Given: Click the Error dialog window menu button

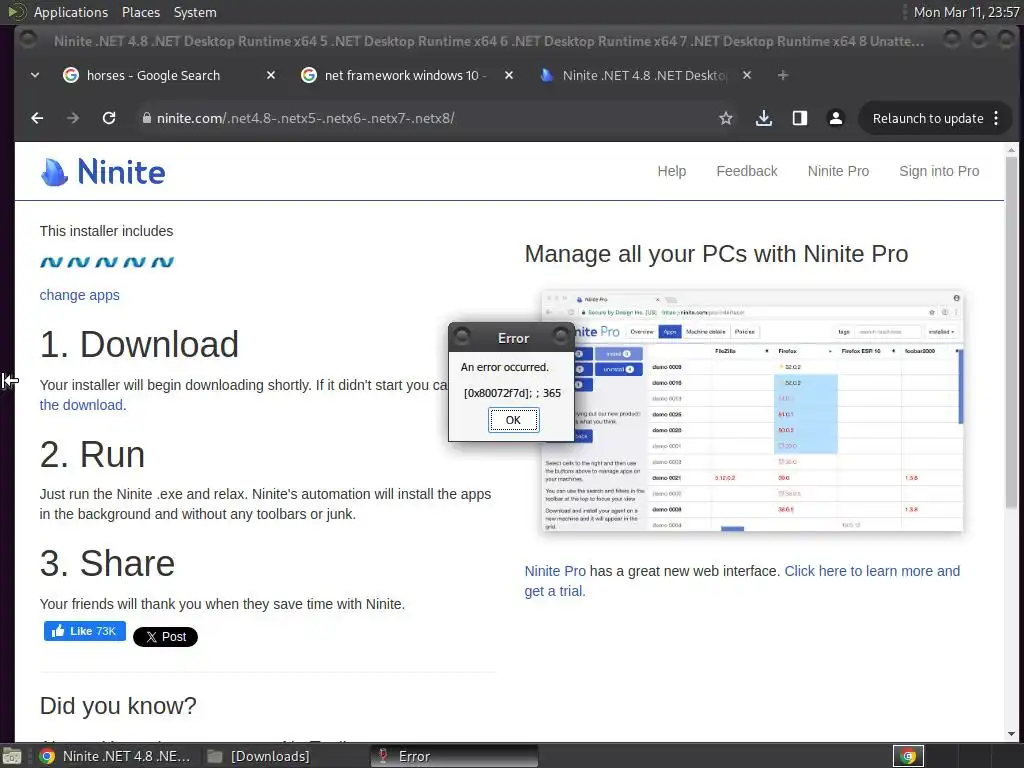Looking at the screenshot, I should click(462, 336).
